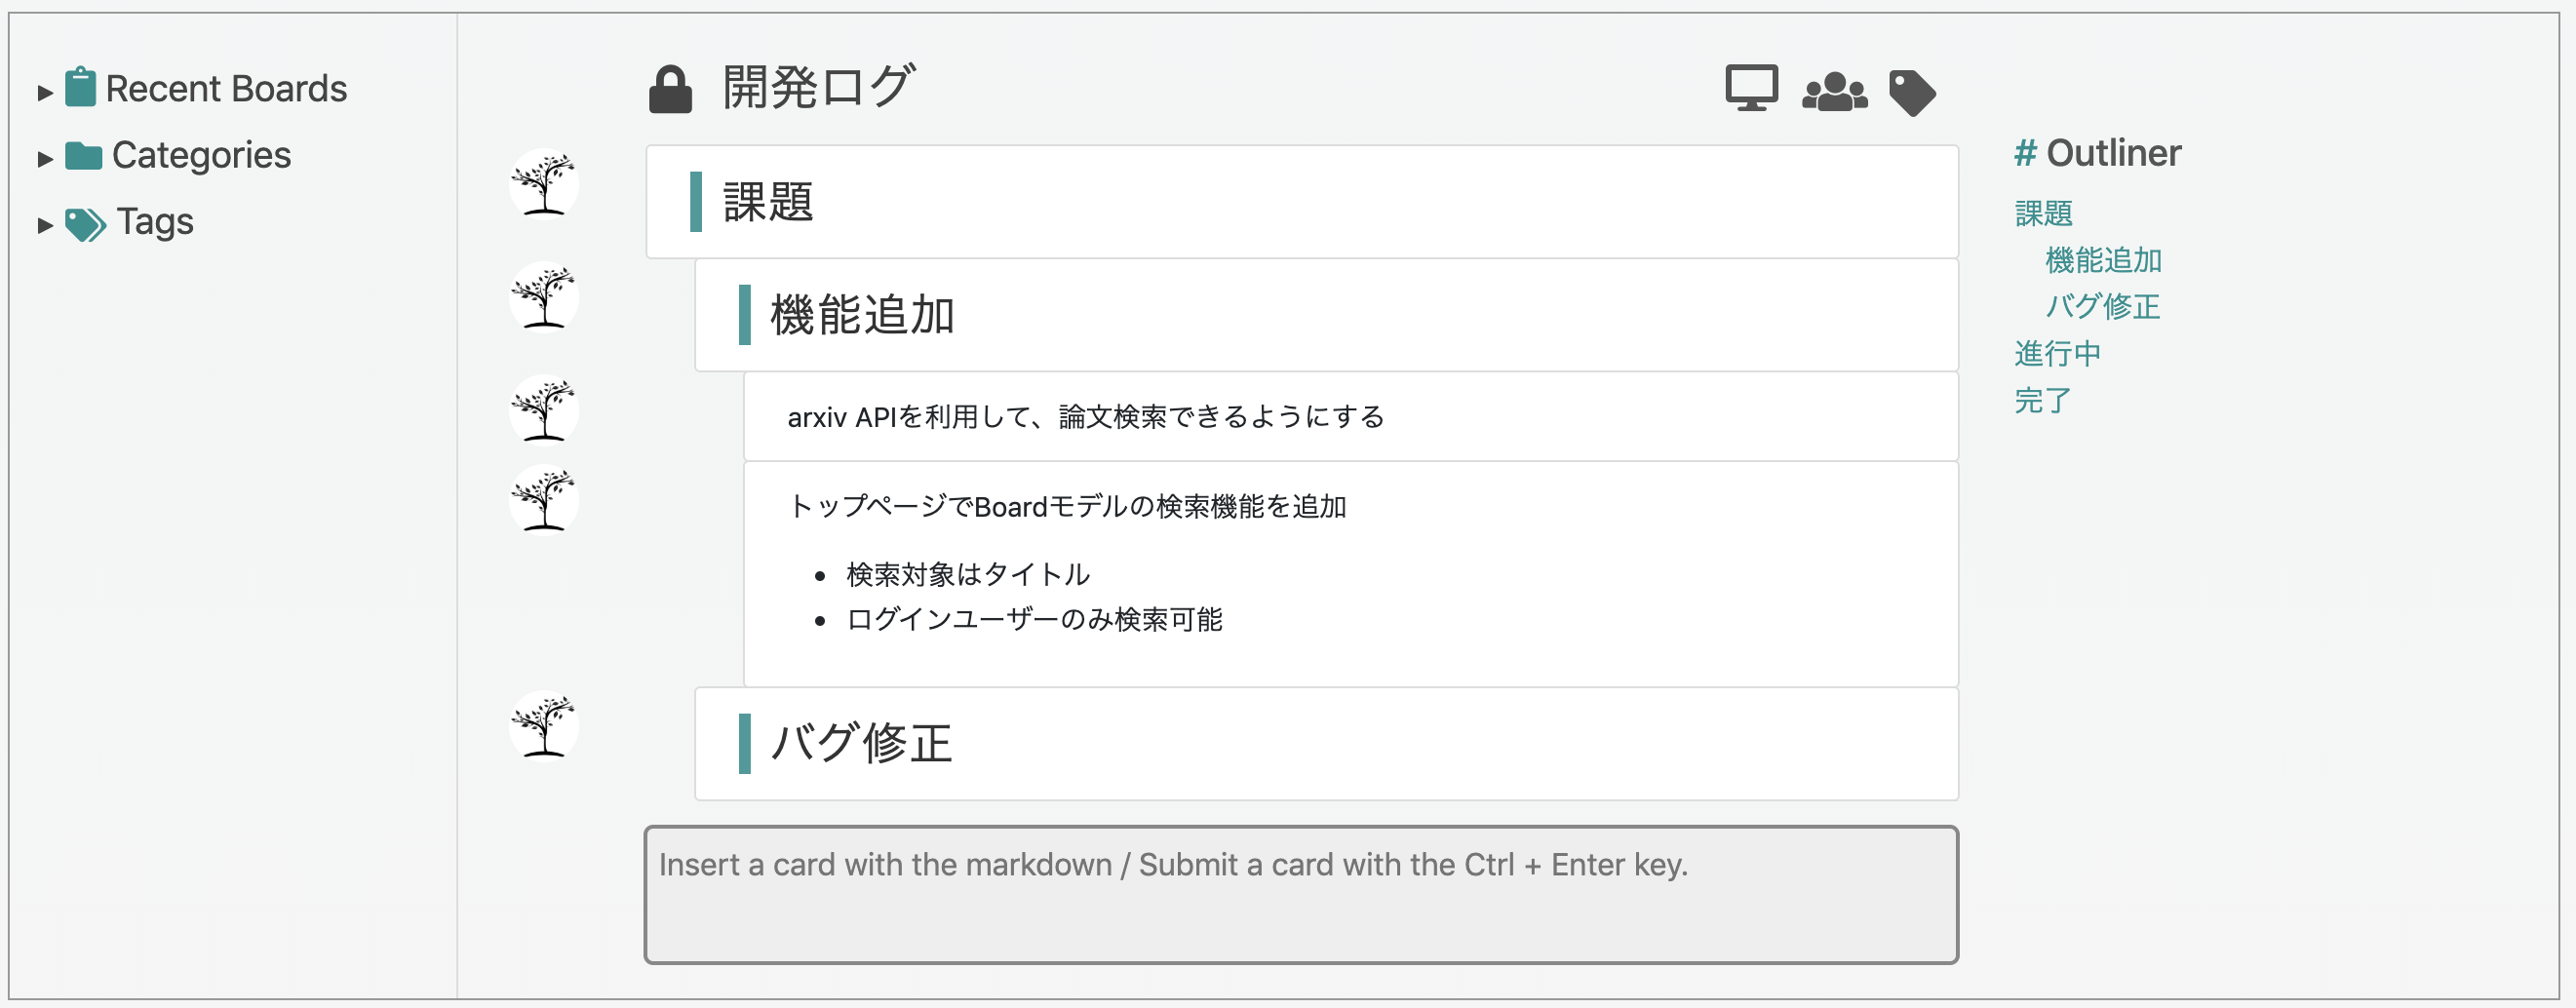Expand the Tags section
2576x1008 pixels.
(x=44, y=225)
